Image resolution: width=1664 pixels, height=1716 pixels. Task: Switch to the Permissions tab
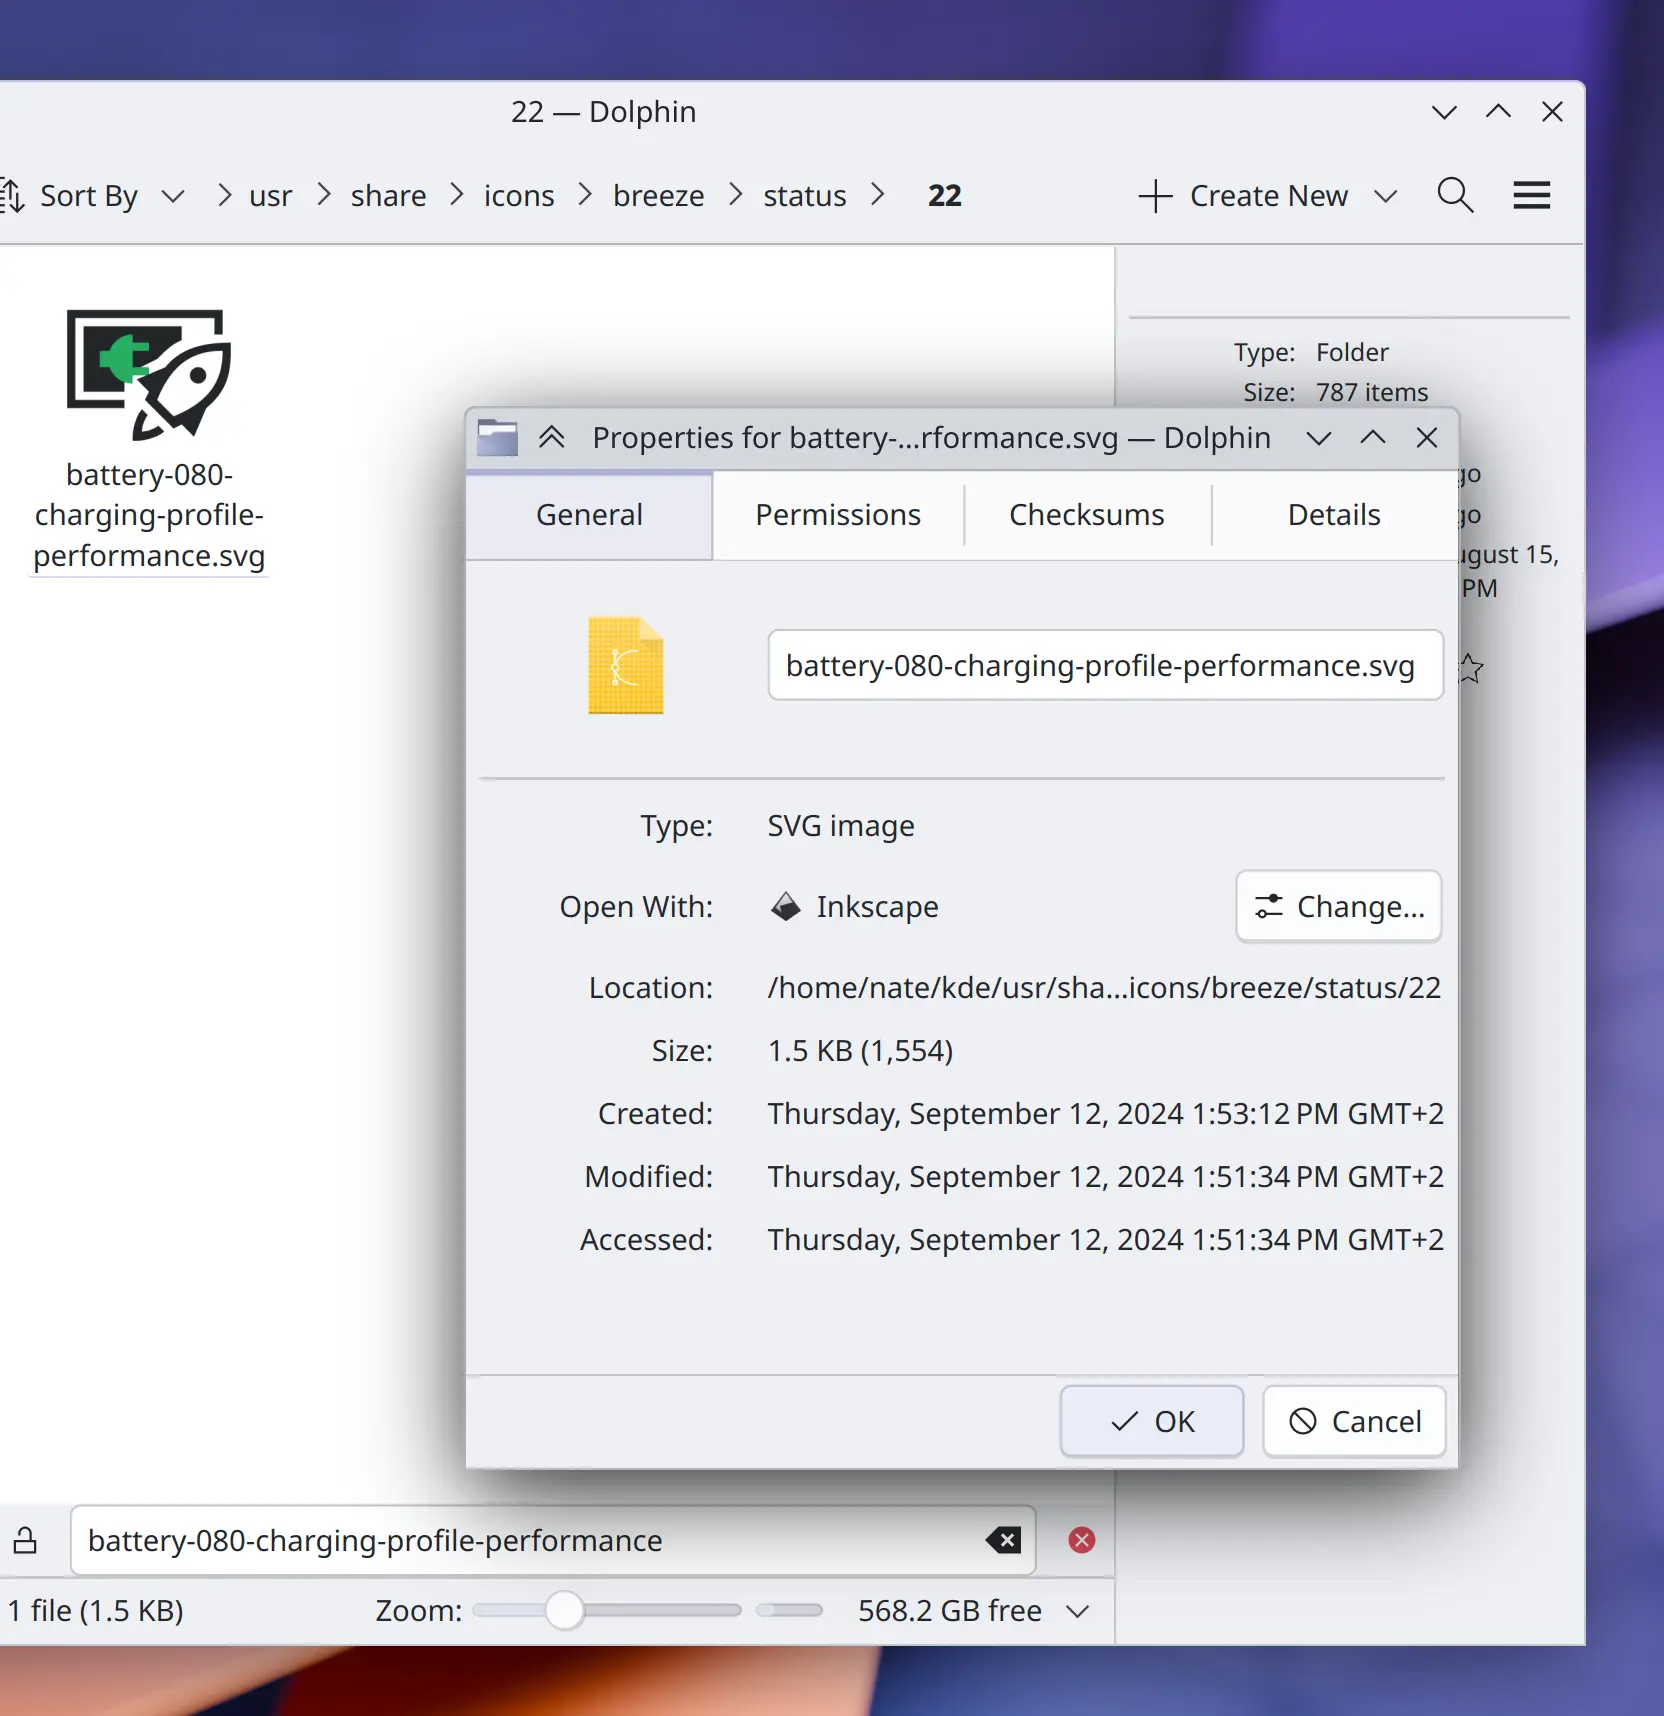pos(837,515)
